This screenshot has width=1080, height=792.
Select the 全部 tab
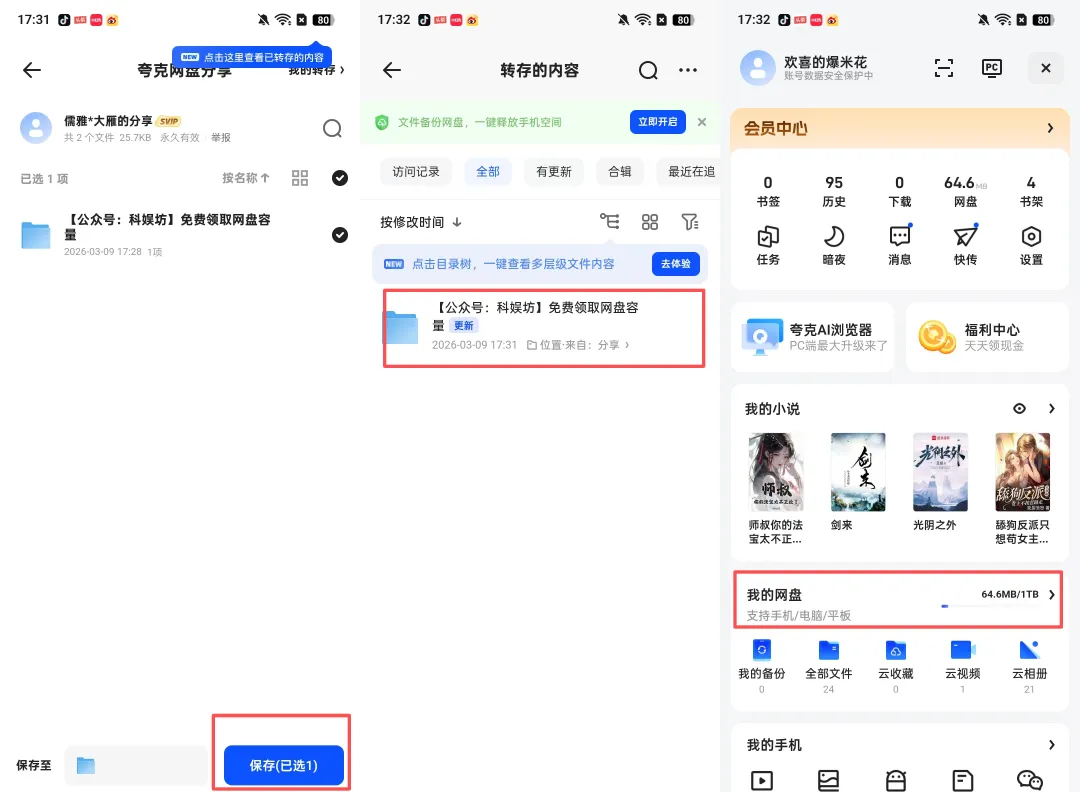pos(488,171)
